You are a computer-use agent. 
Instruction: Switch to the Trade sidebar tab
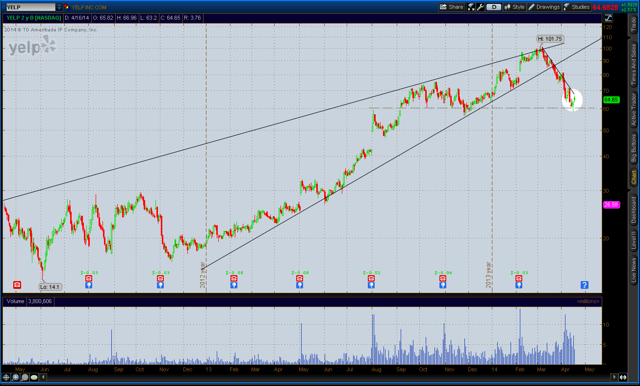coord(634,25)
